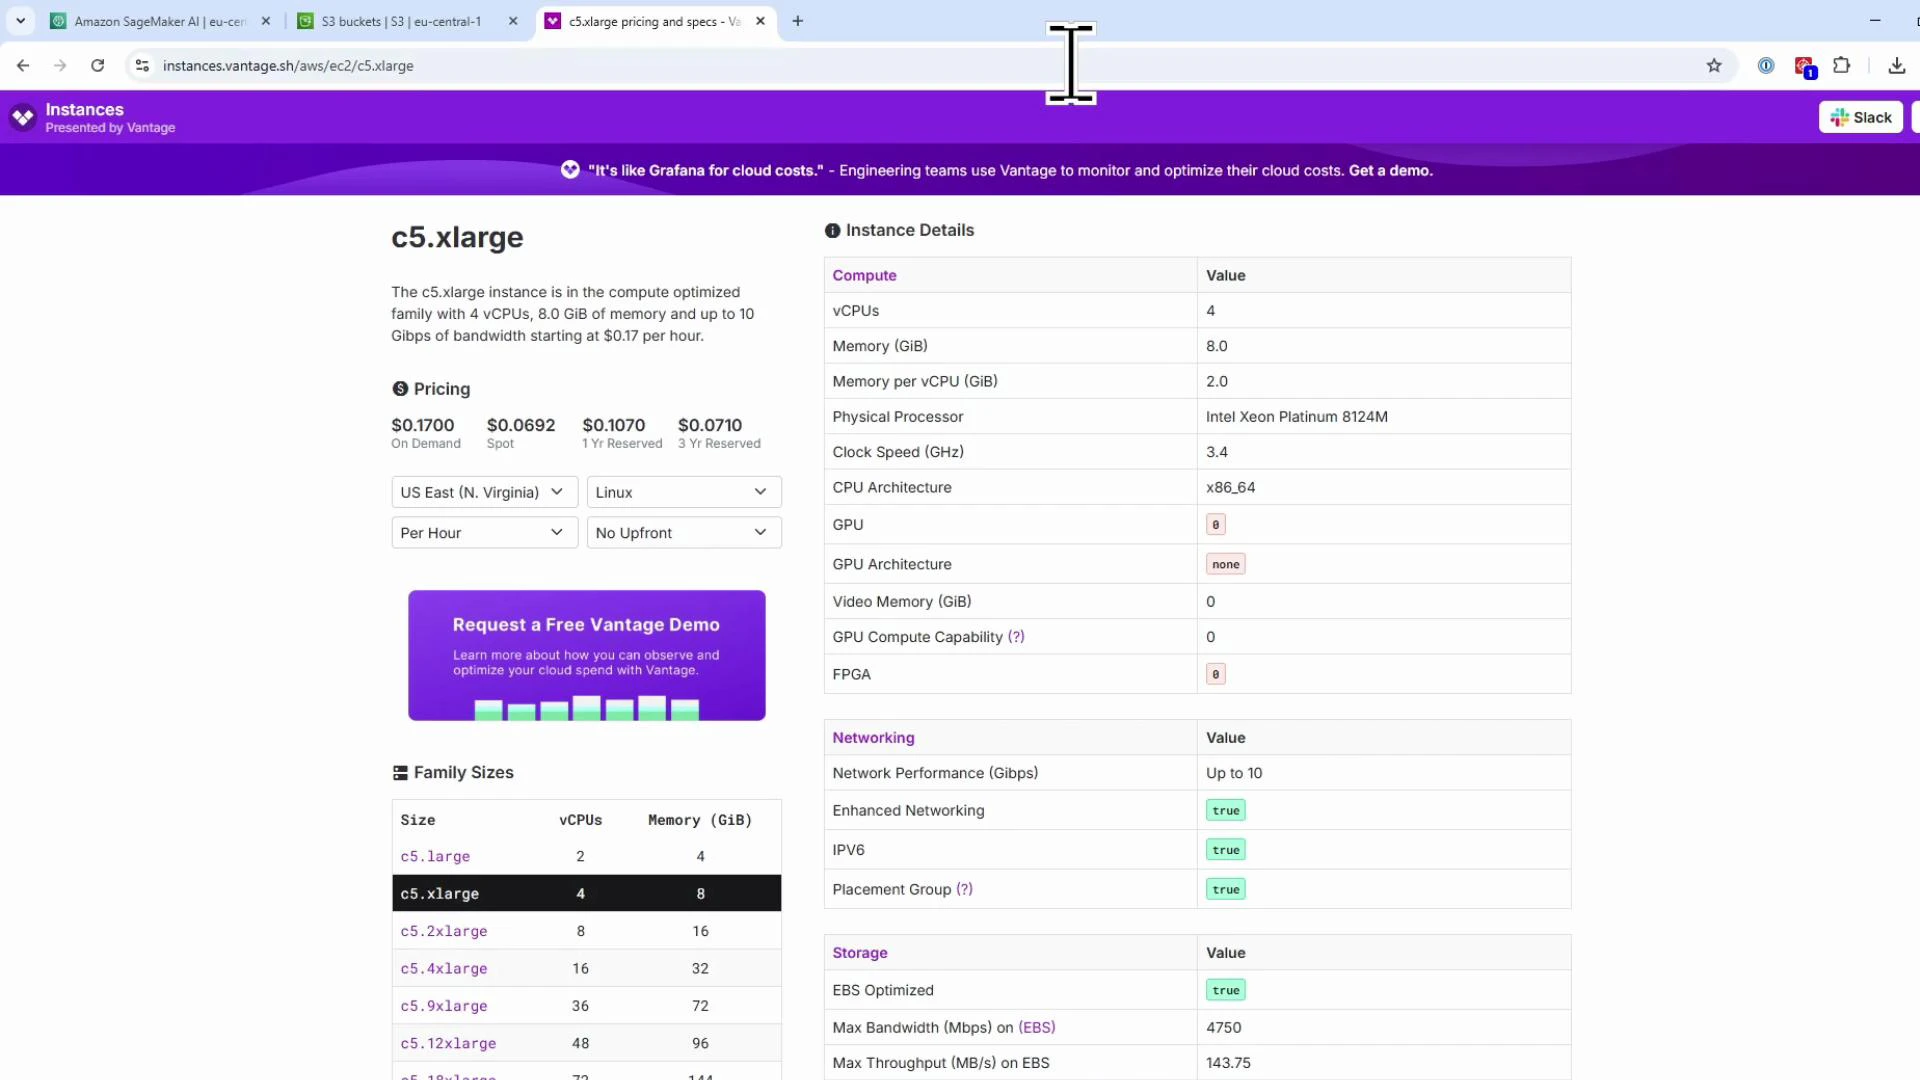Expand the No Upfront payment dropdown

pyautogui.click(x=683, y=532)
